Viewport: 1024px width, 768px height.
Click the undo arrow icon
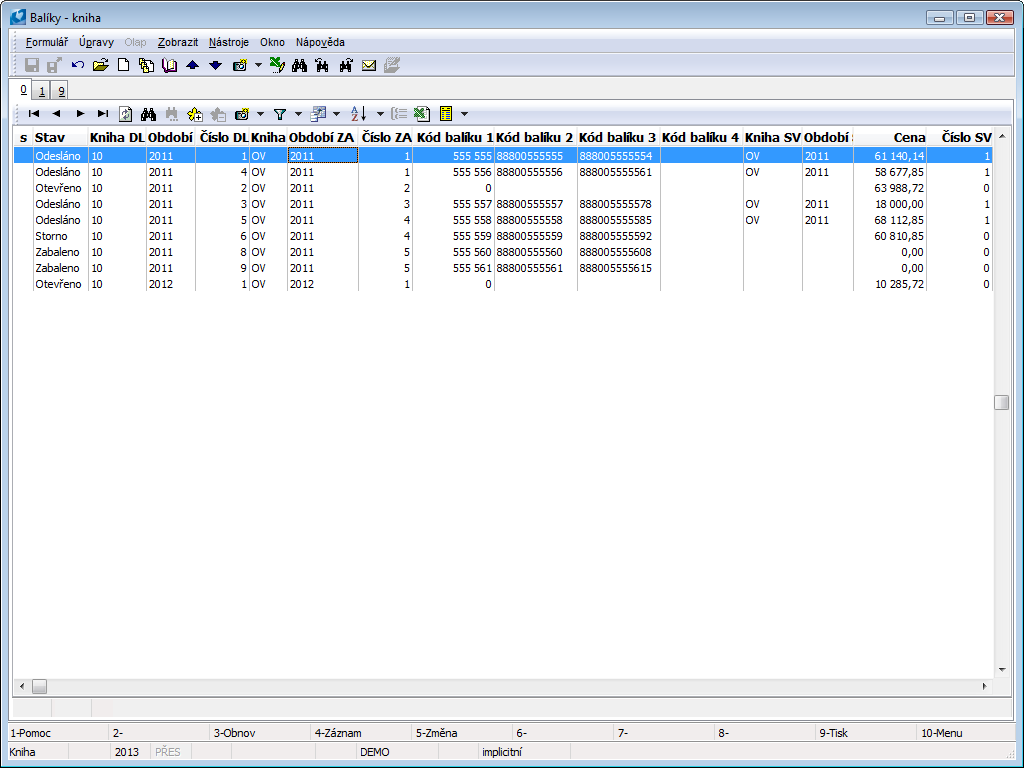[x=78, y=65]
